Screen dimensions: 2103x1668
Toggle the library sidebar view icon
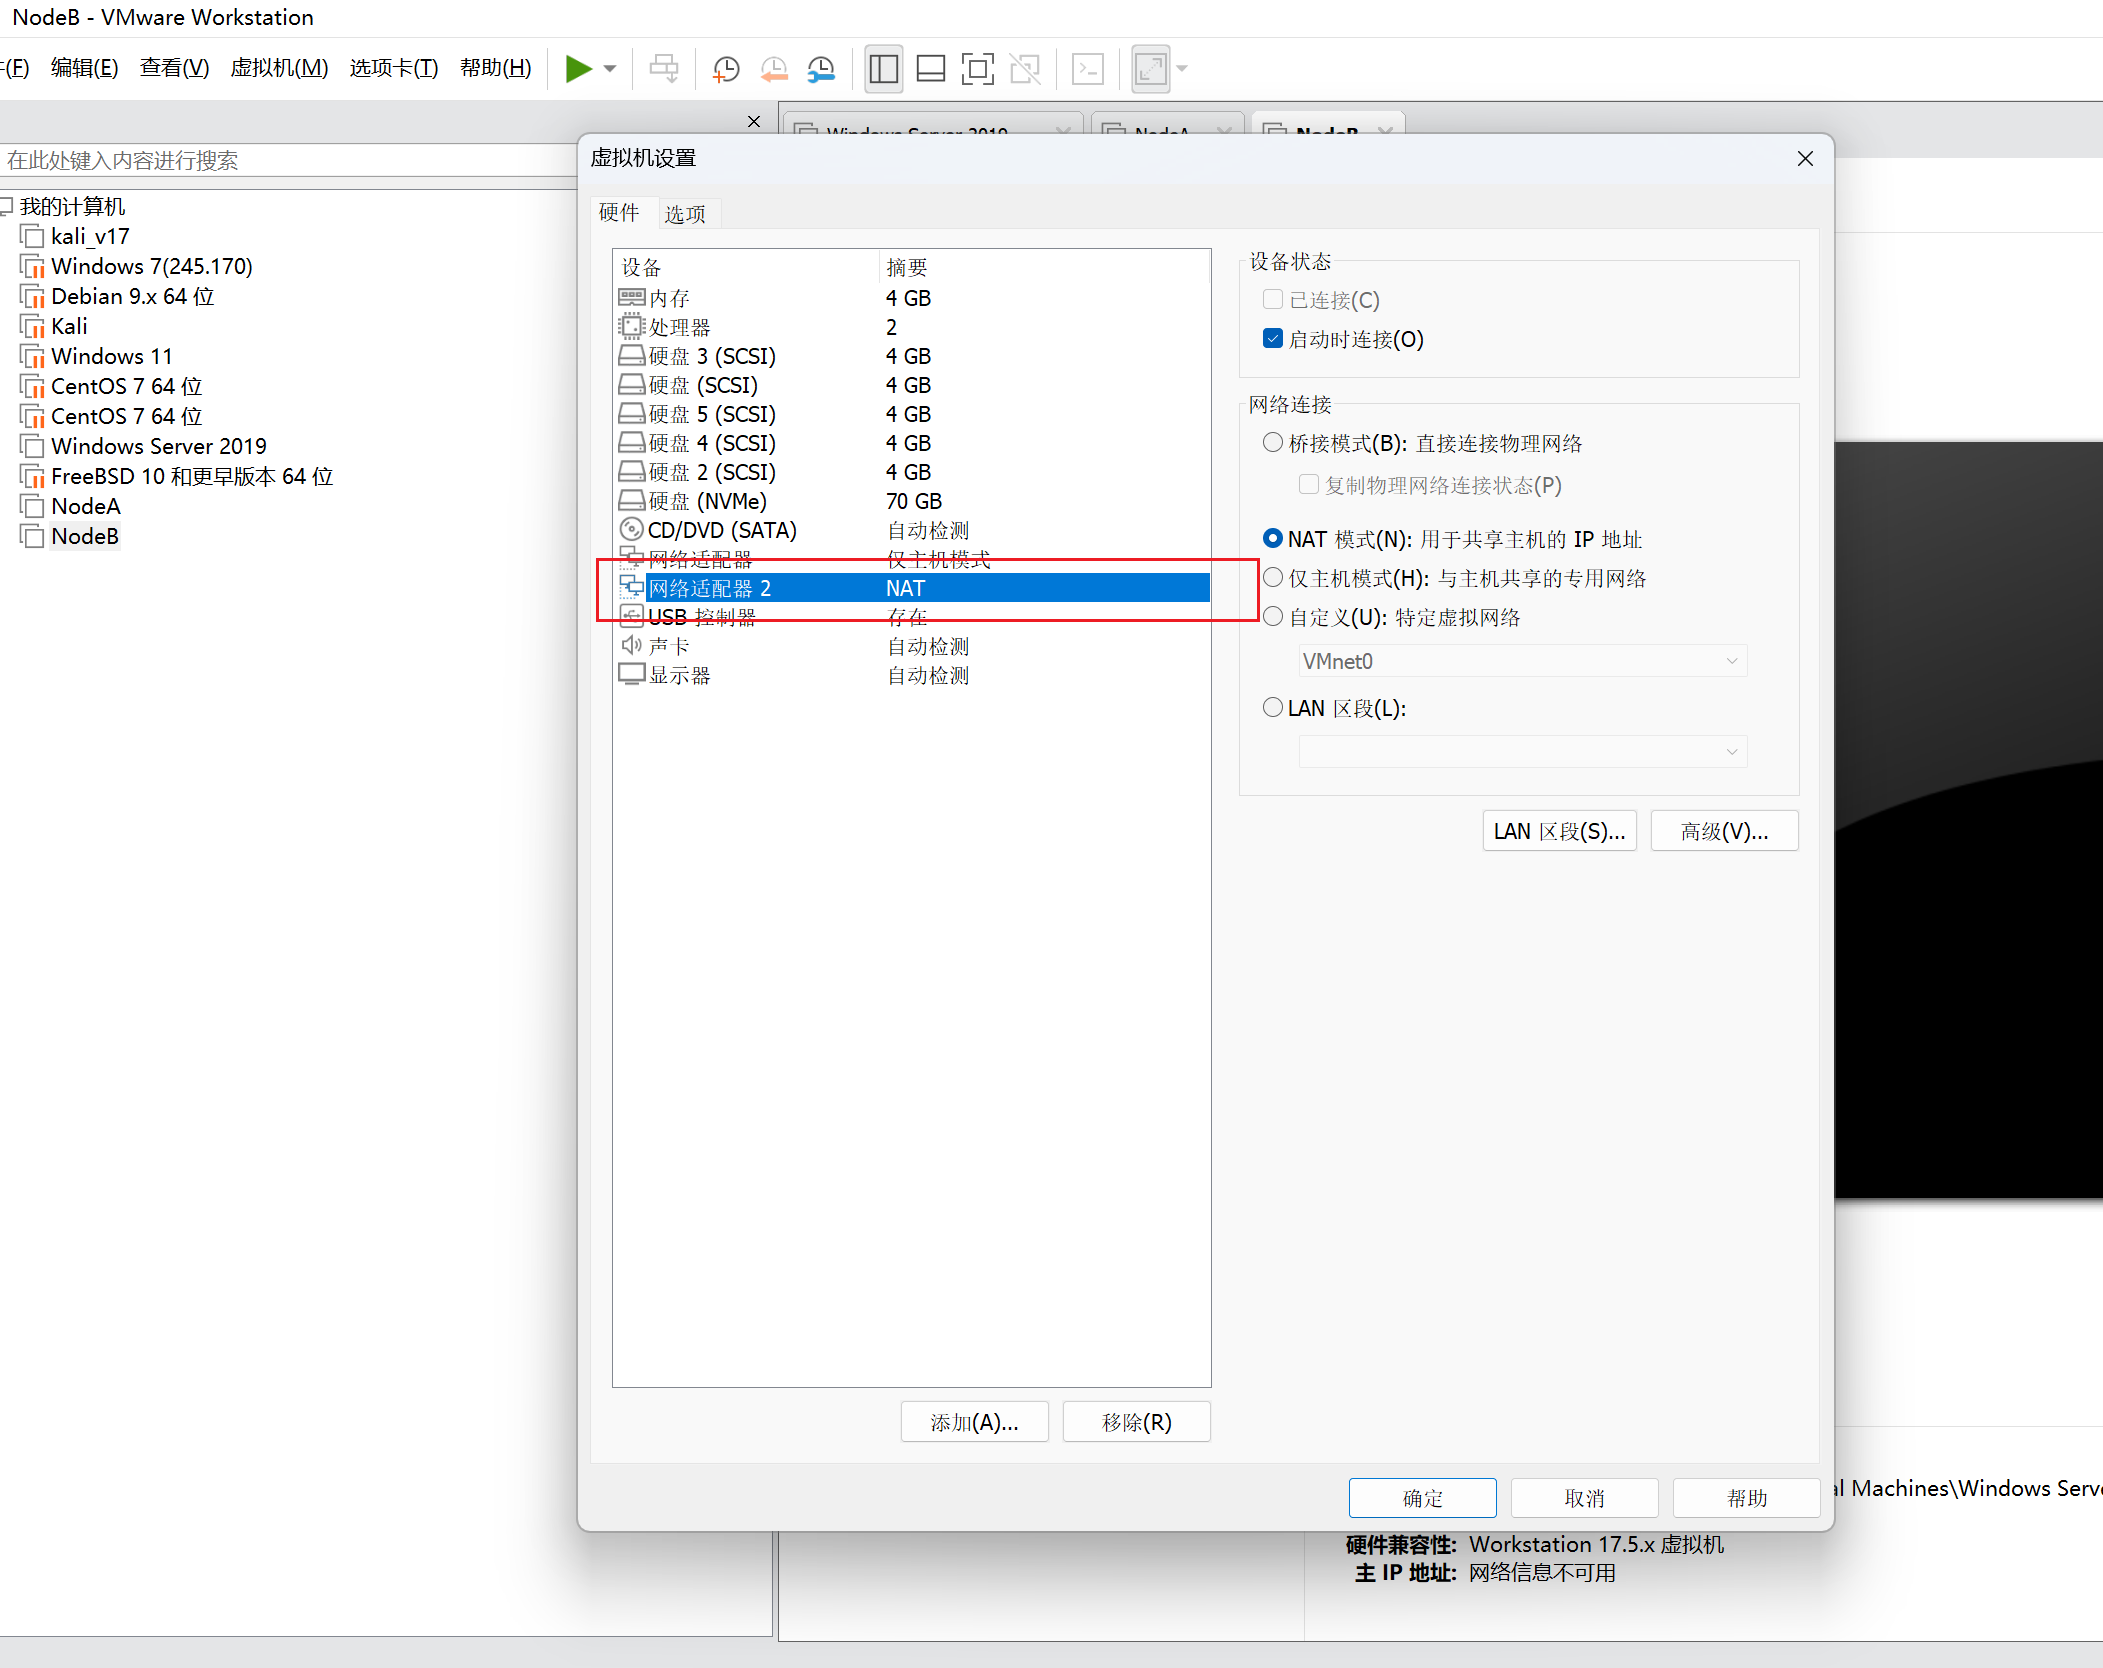[884, 69]
